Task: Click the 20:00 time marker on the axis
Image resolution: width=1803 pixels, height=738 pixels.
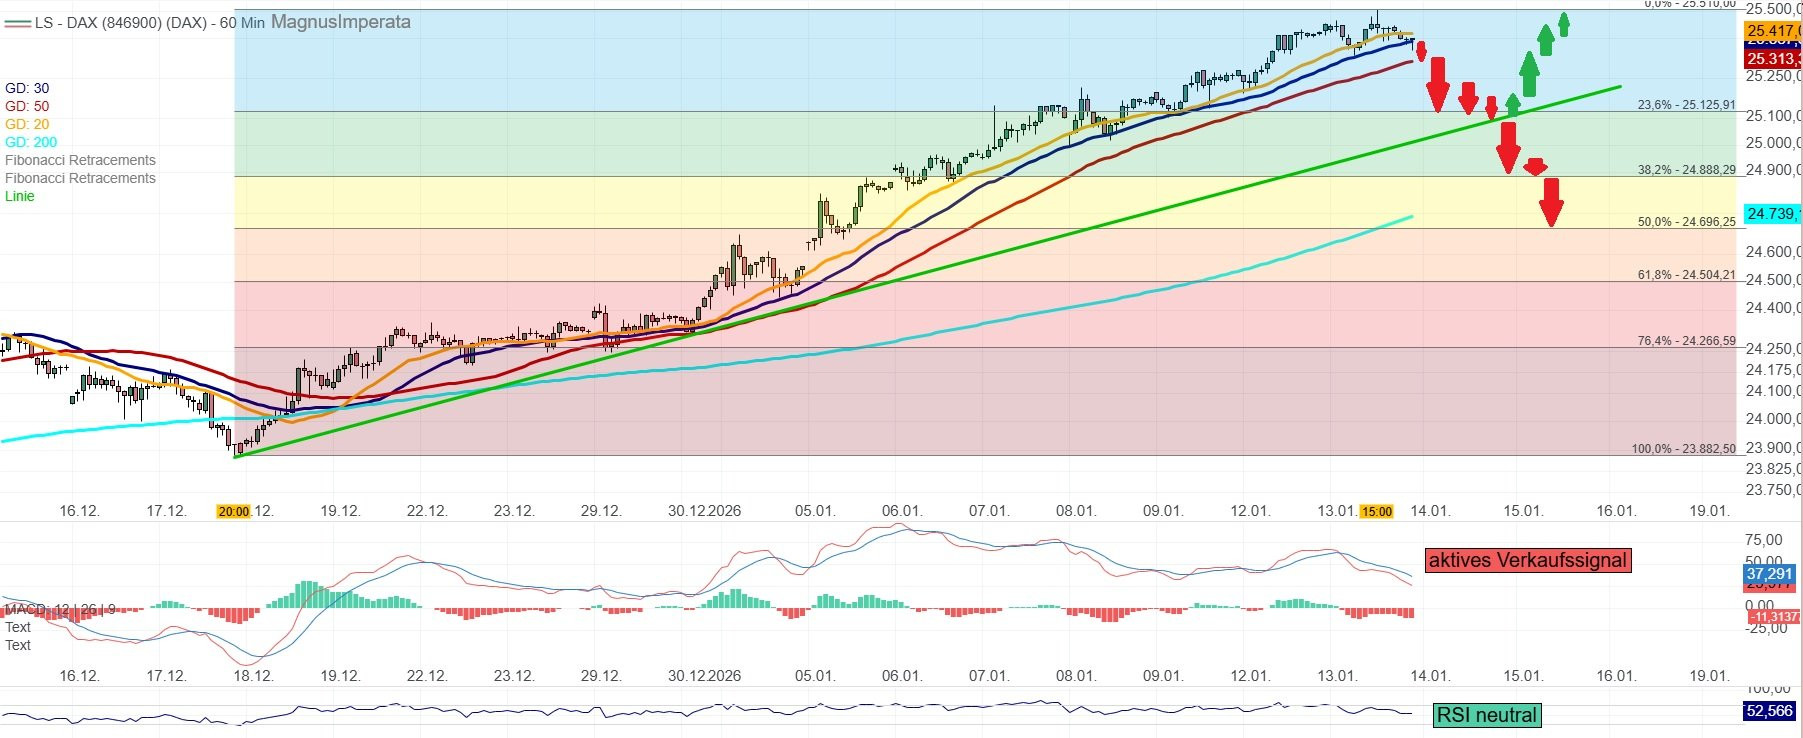Action: pos(233,511)
